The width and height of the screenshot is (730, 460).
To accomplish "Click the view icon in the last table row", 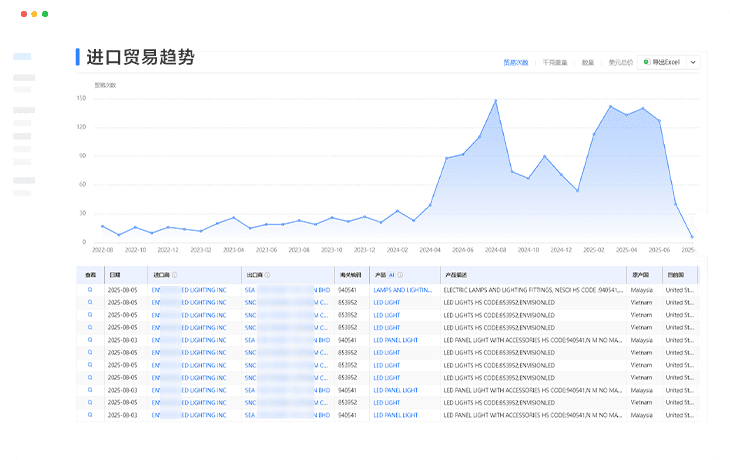I will [90, 415].
